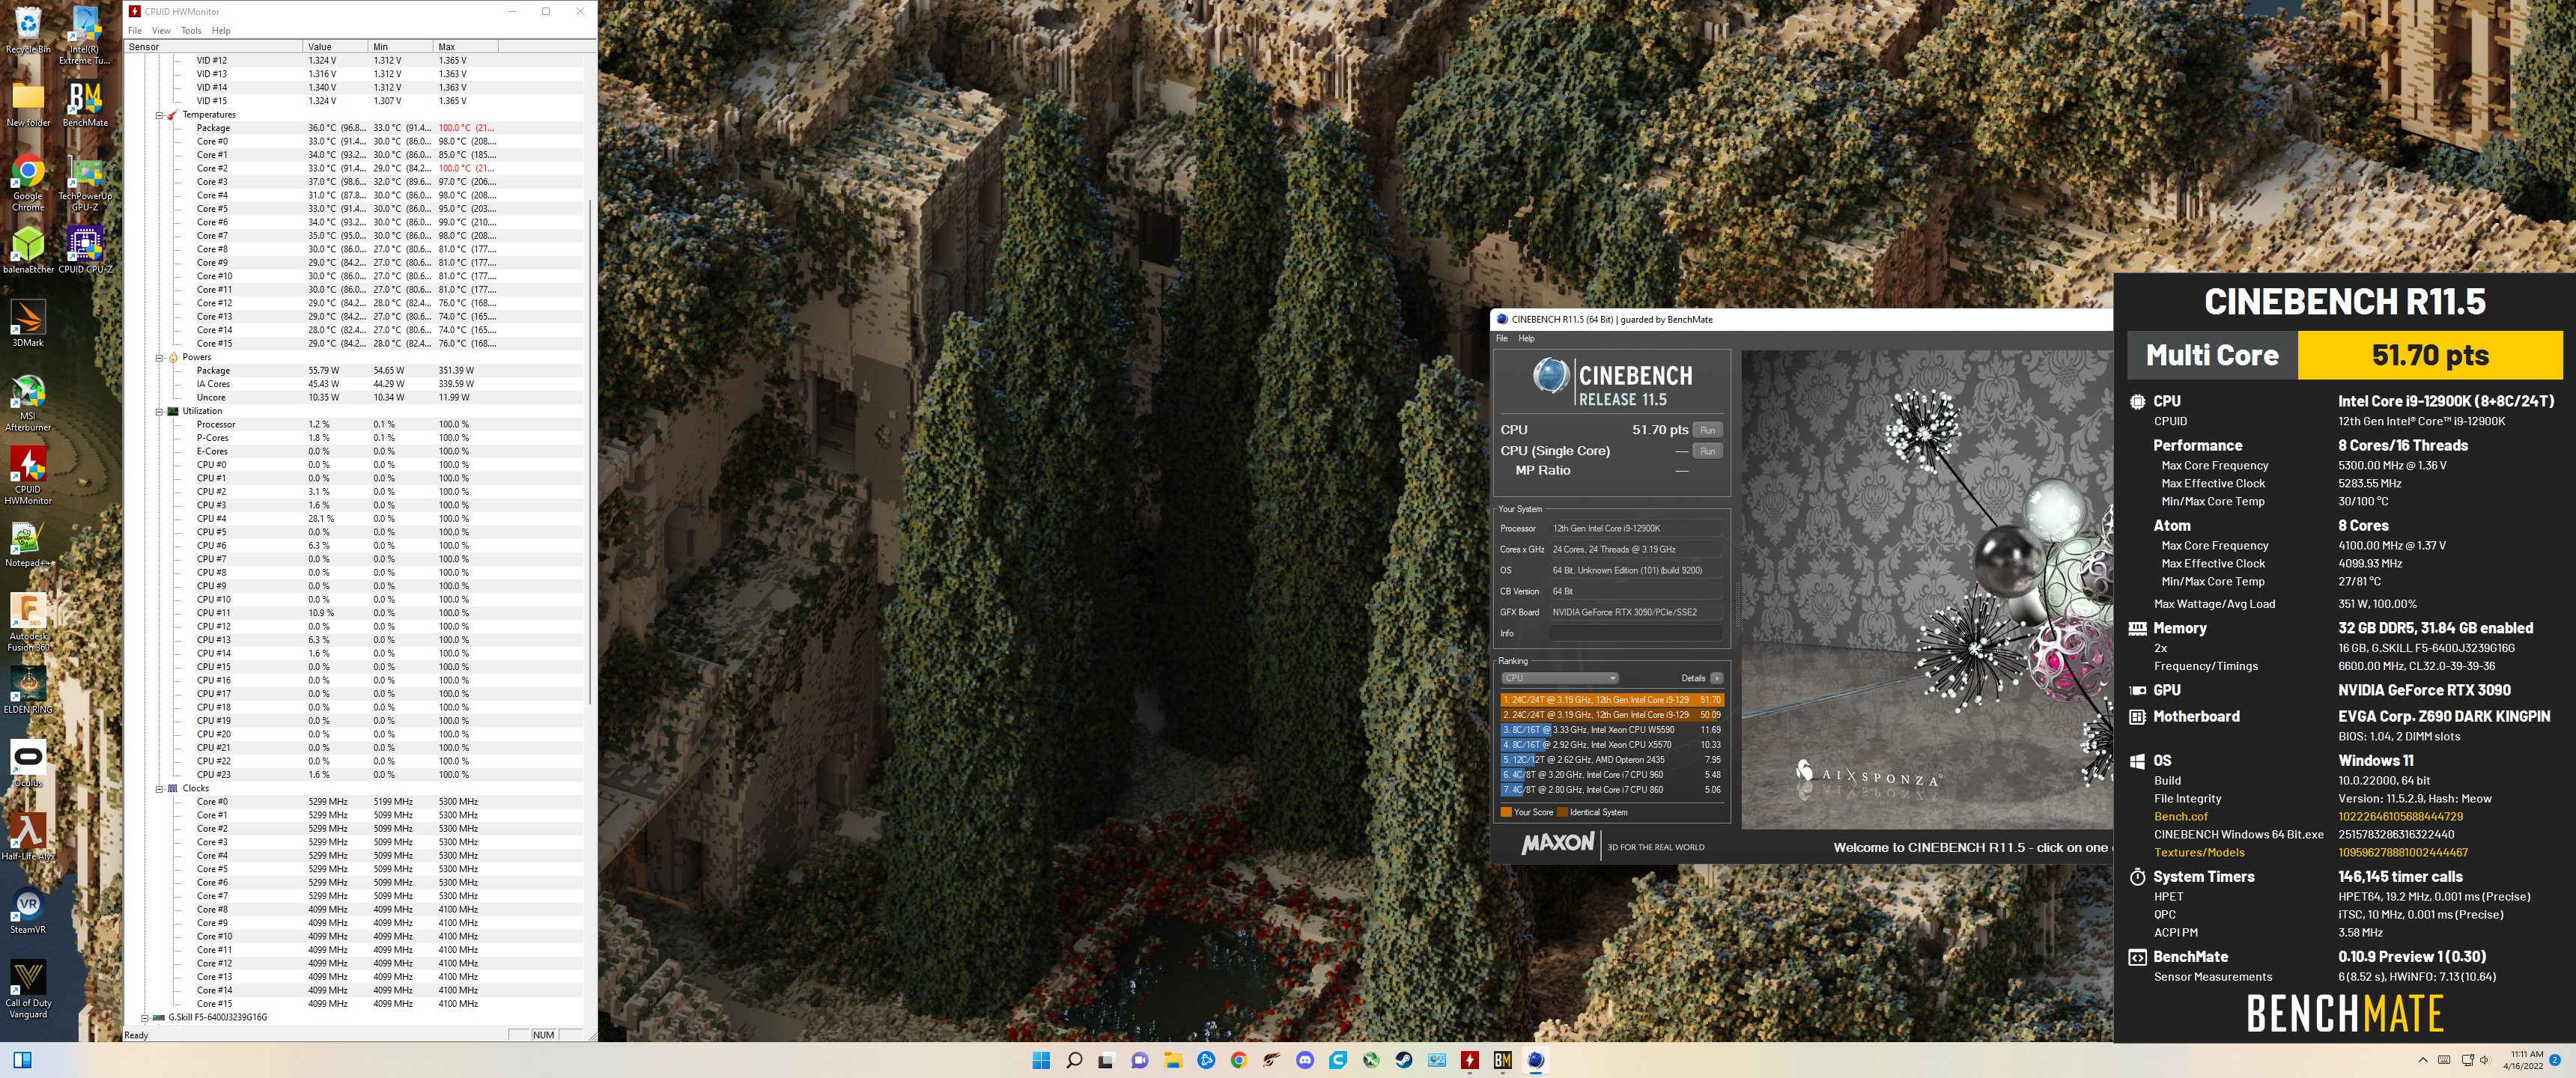Click the Max column header
The width and height of the screenshot is (2576, 1078).
point(465,47)
